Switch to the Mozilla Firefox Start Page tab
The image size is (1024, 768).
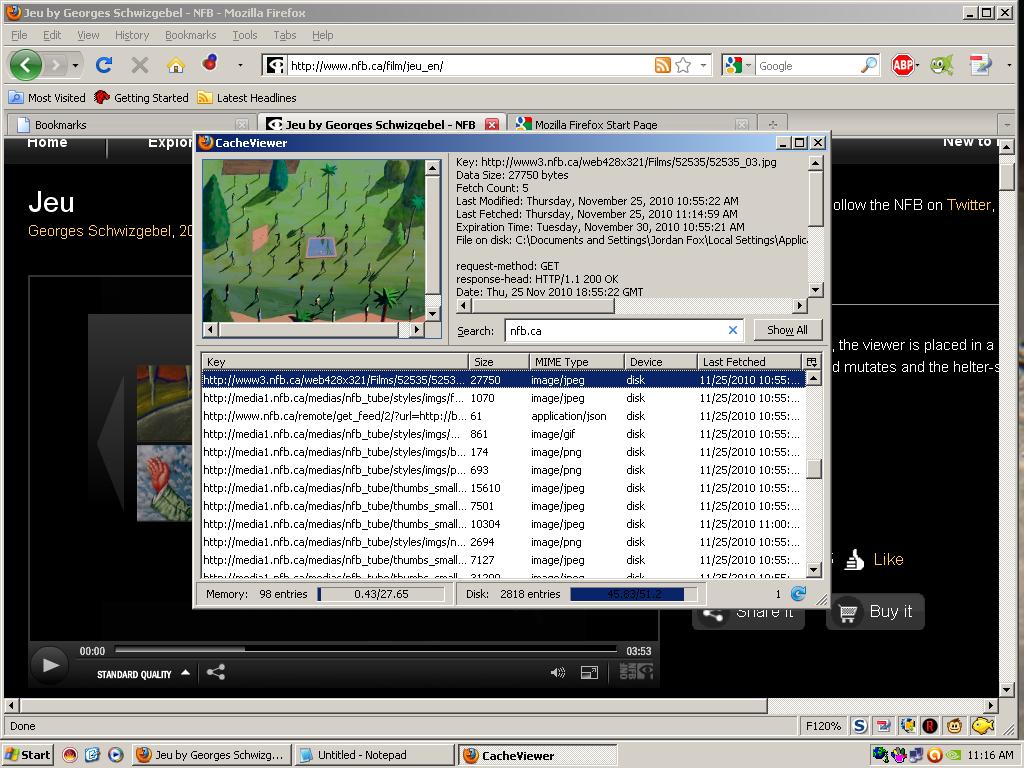pos(595,125)
